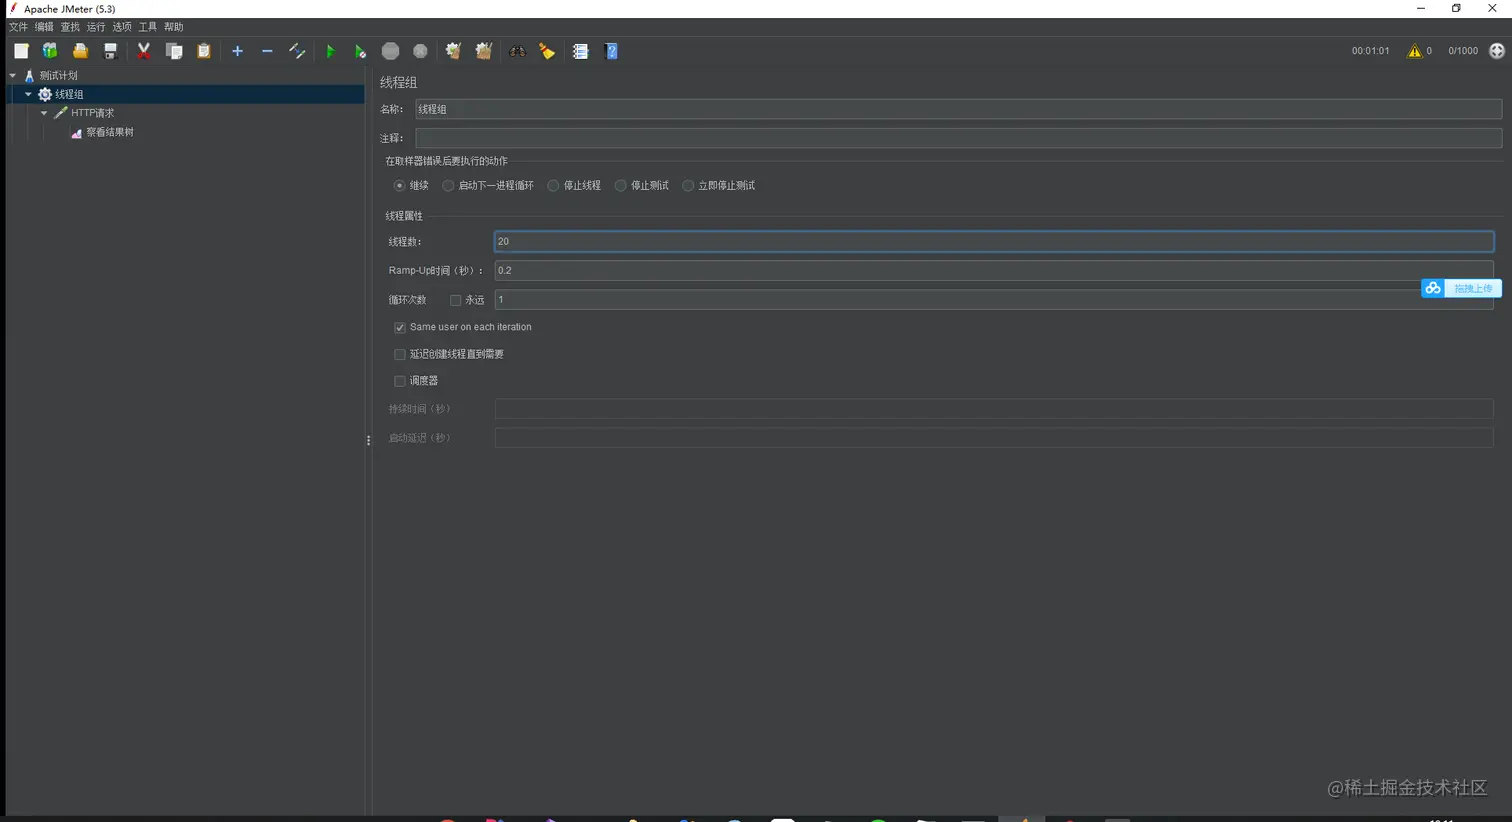Click the Toggle enable/disable icon
Image resolution: width=1512 pixels, height=822 pixels.
[297, 51]
